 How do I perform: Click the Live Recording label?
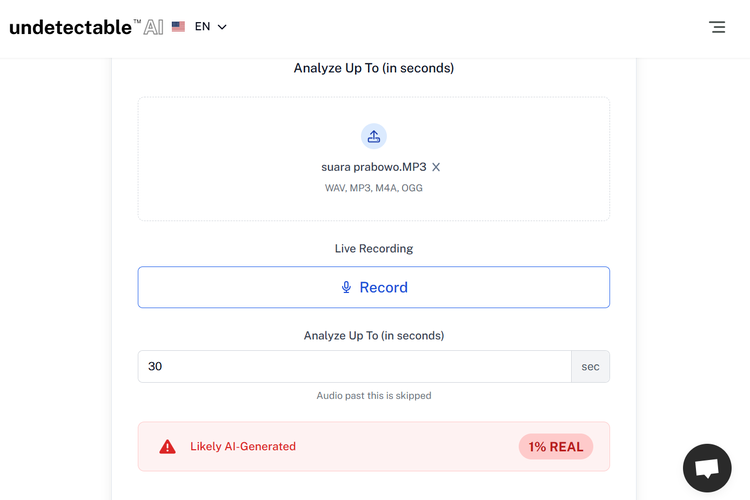[373, 248]
